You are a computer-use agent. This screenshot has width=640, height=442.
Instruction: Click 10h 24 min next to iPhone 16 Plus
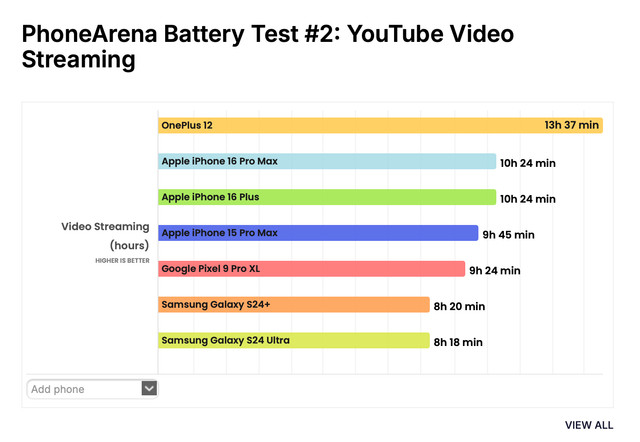(x=528, y=199)
